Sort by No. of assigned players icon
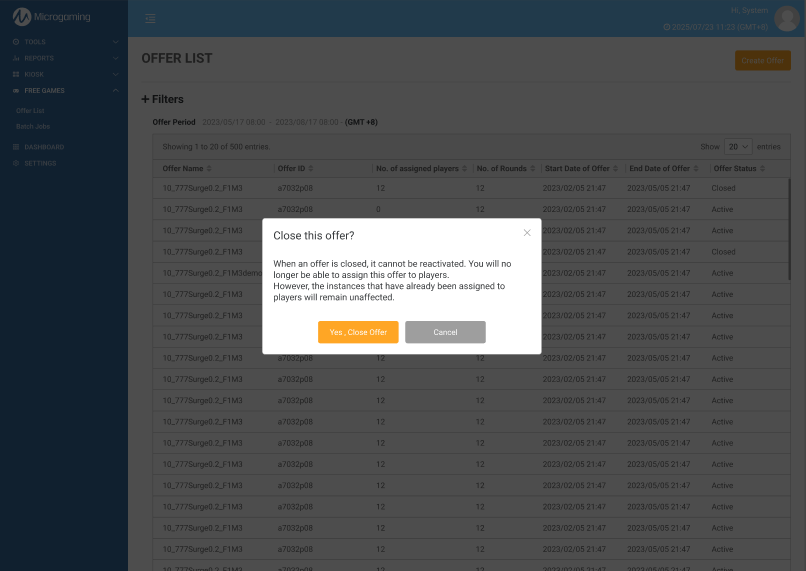 coord(465,169)
